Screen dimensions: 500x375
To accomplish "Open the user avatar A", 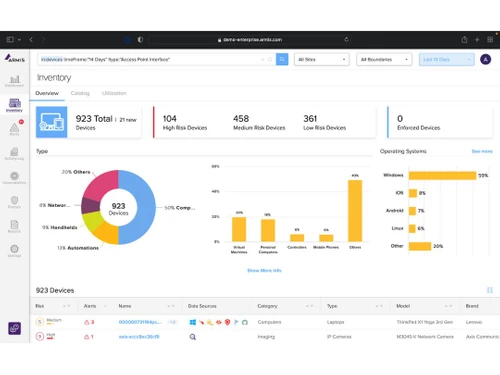I will (x=485, y=59).
